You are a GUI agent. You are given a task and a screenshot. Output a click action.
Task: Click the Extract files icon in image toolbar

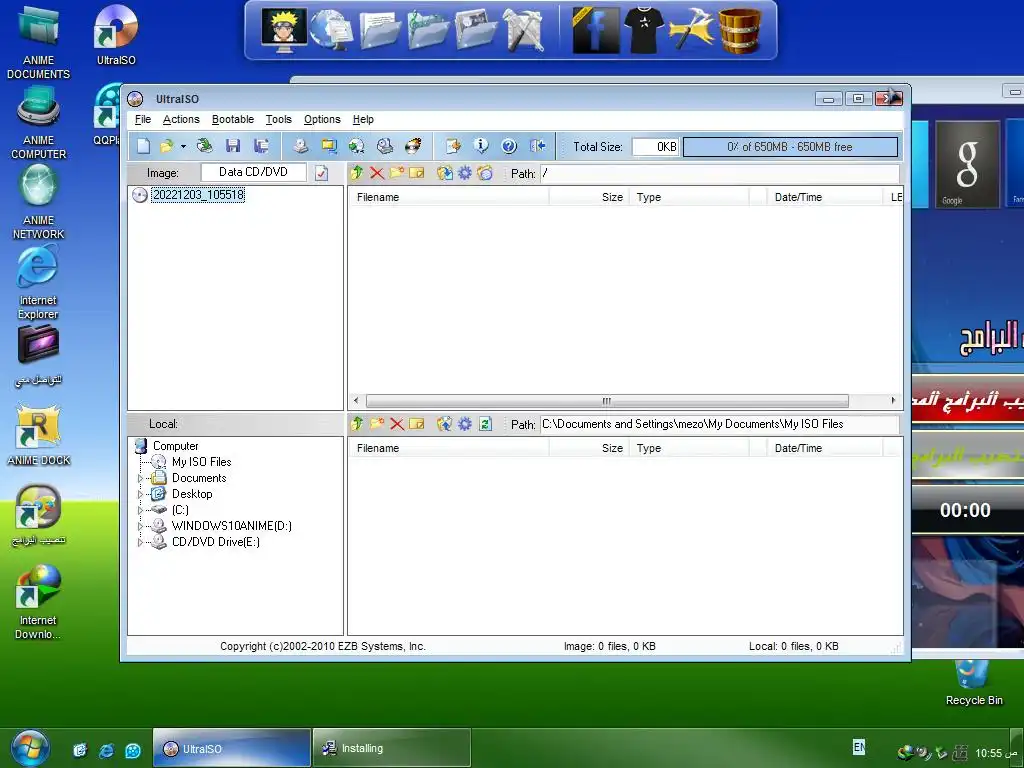(445, 173)
